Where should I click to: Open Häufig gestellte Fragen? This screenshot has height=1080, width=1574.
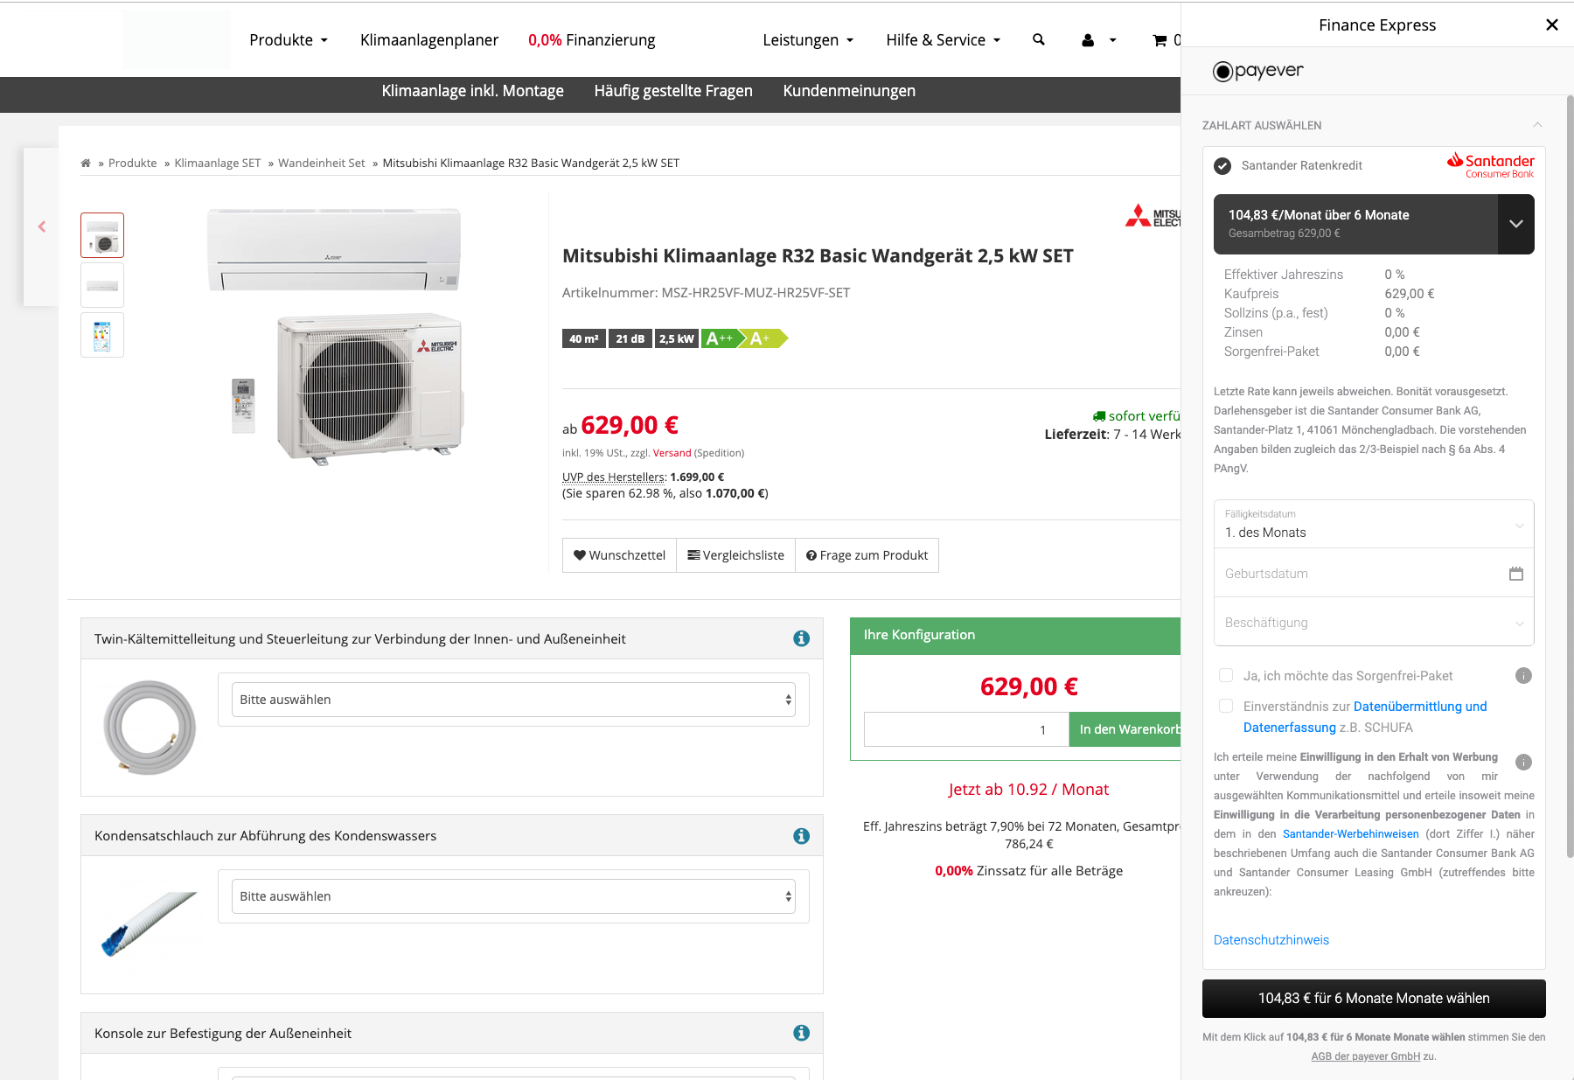[673, 91]
